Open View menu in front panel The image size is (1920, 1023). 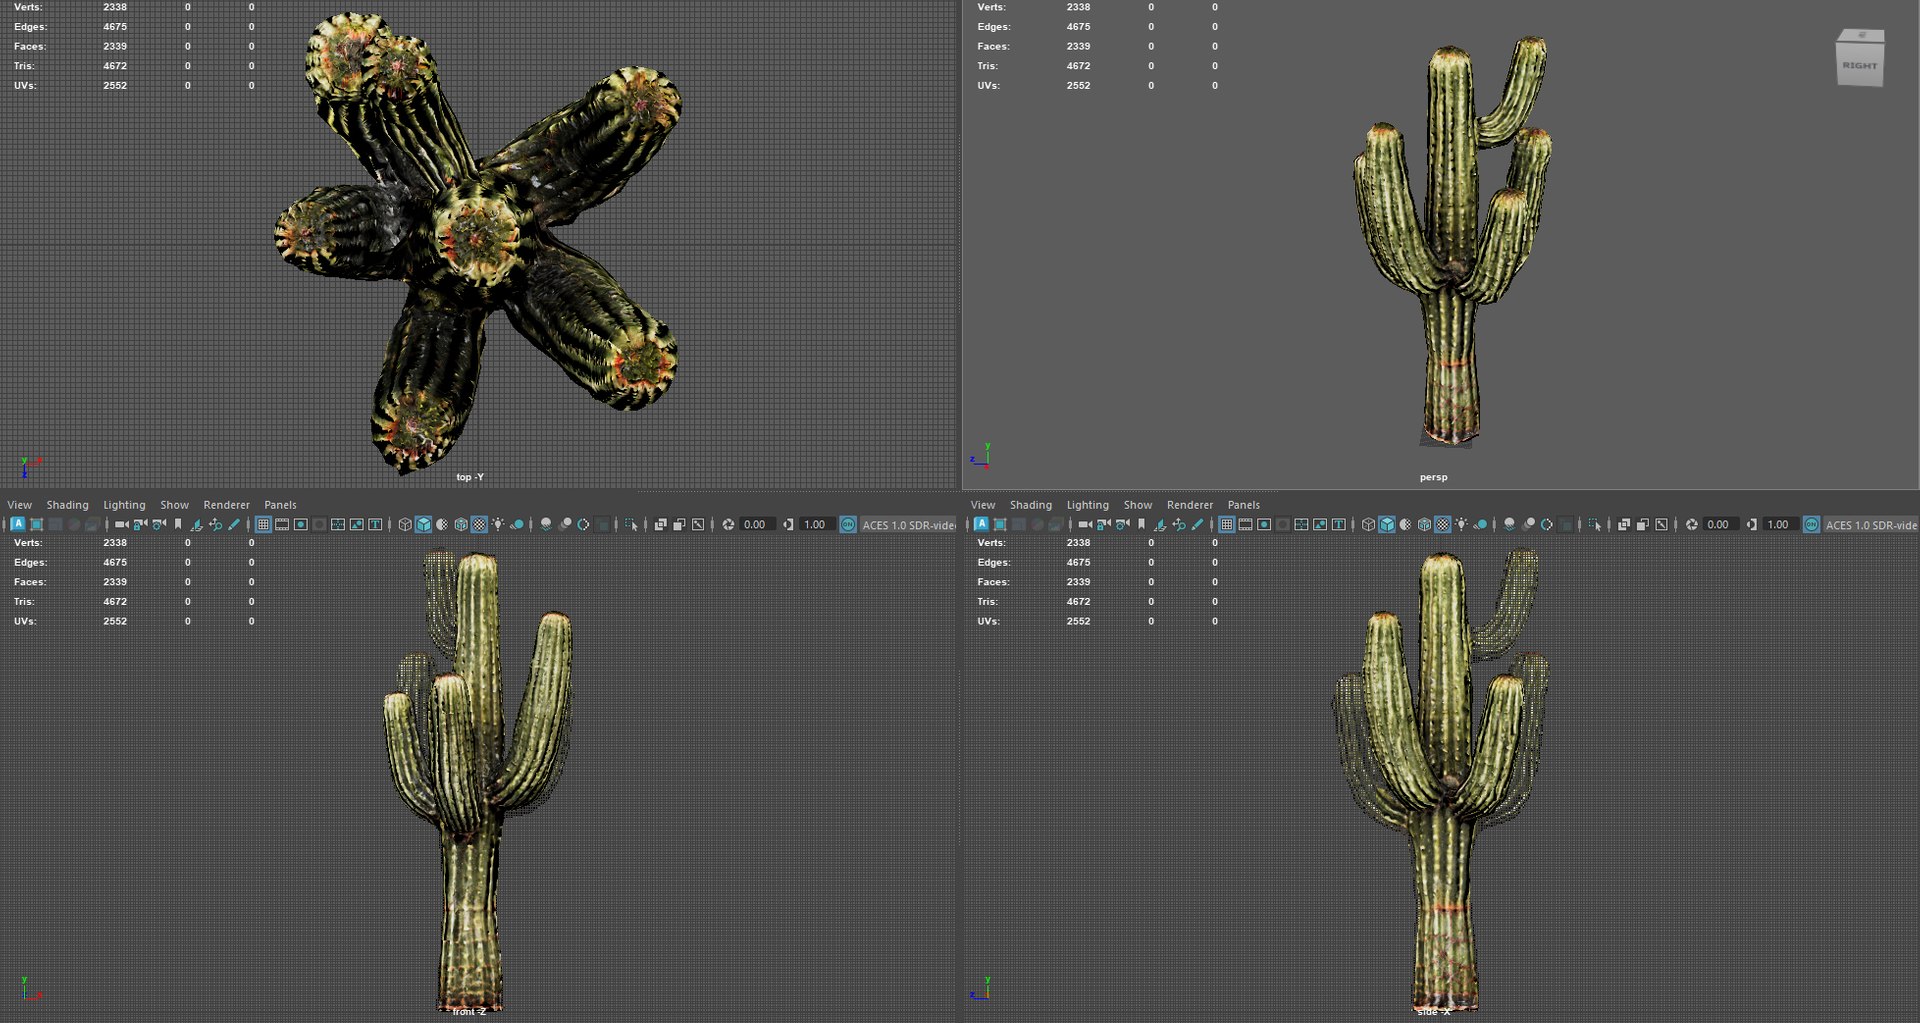tap(19, 505)
